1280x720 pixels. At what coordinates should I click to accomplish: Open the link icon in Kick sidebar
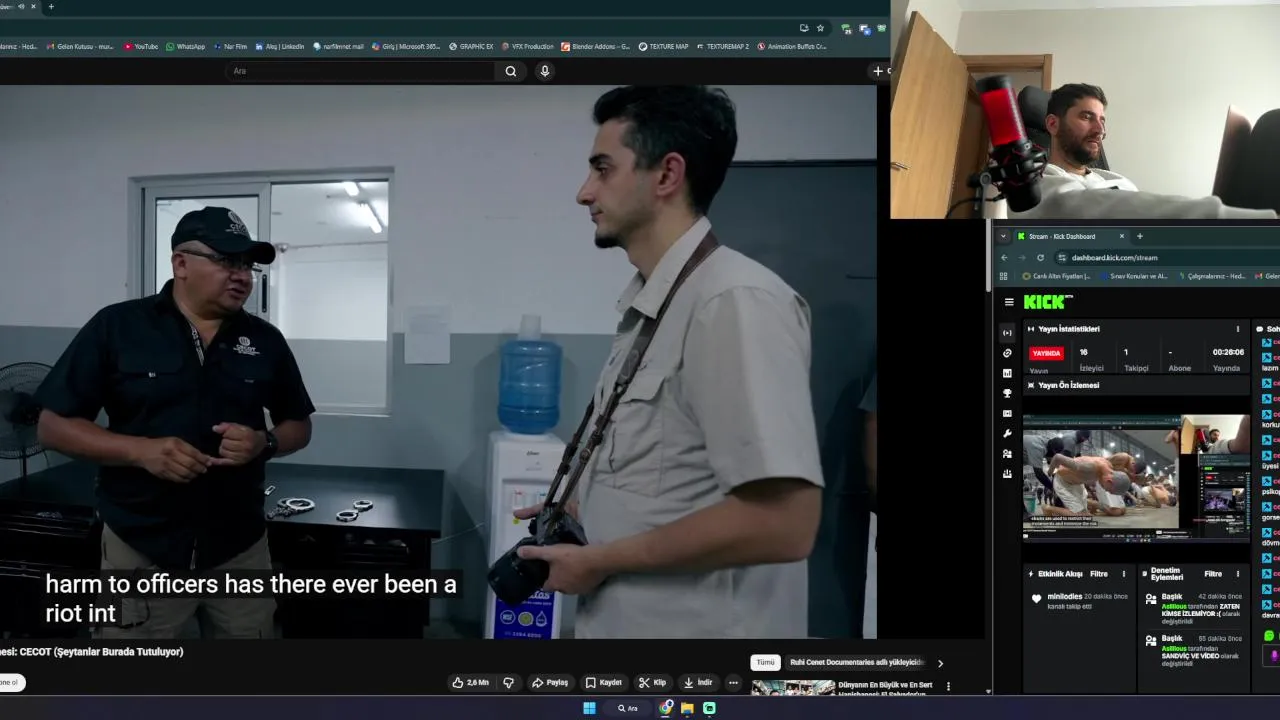pos(1007,353)
